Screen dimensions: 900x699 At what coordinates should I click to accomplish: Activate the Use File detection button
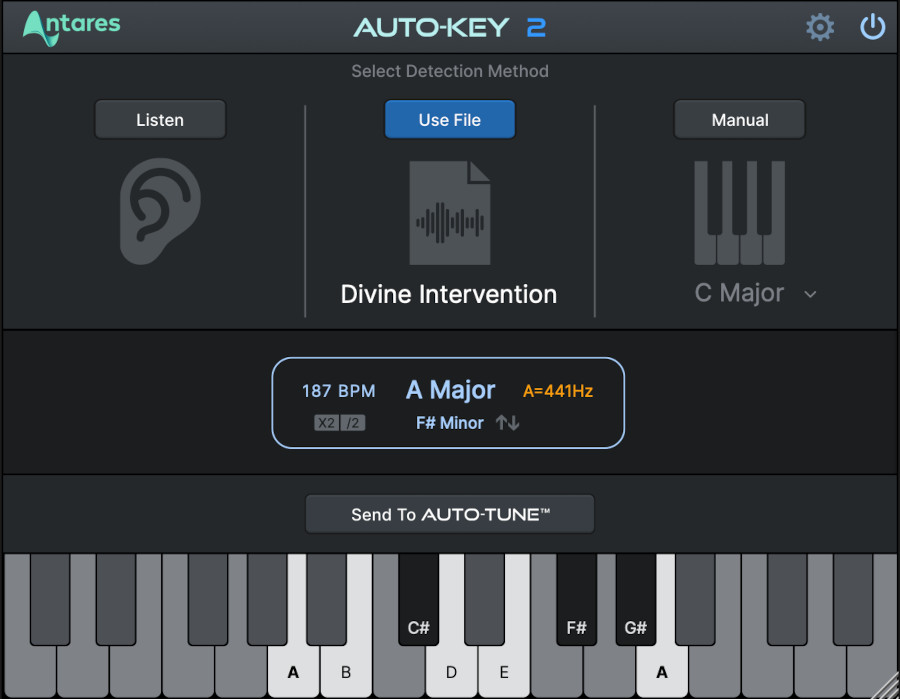point(449,118)
